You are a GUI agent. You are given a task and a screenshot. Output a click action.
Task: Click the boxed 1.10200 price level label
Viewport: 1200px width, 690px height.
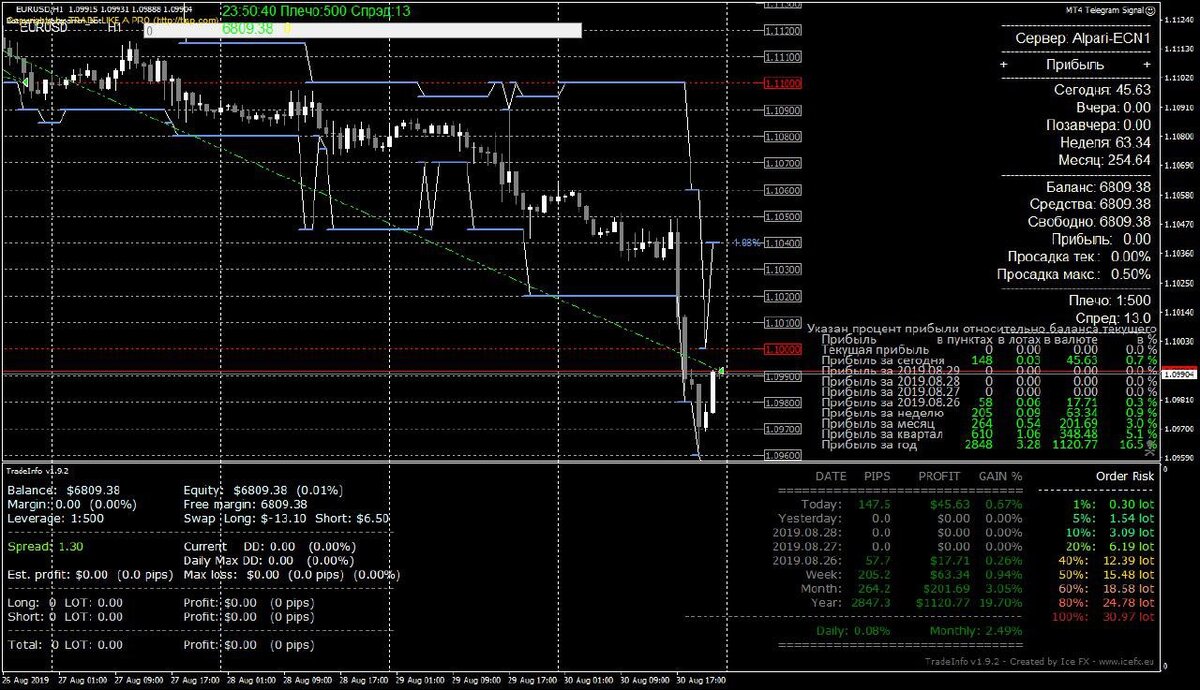[782, 296]
